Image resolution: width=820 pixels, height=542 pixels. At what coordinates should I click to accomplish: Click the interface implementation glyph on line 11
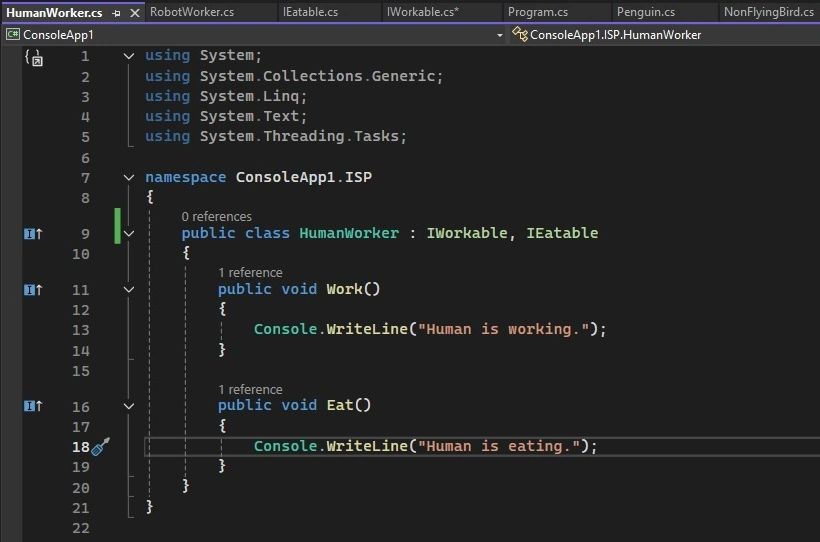click(33, 290)
